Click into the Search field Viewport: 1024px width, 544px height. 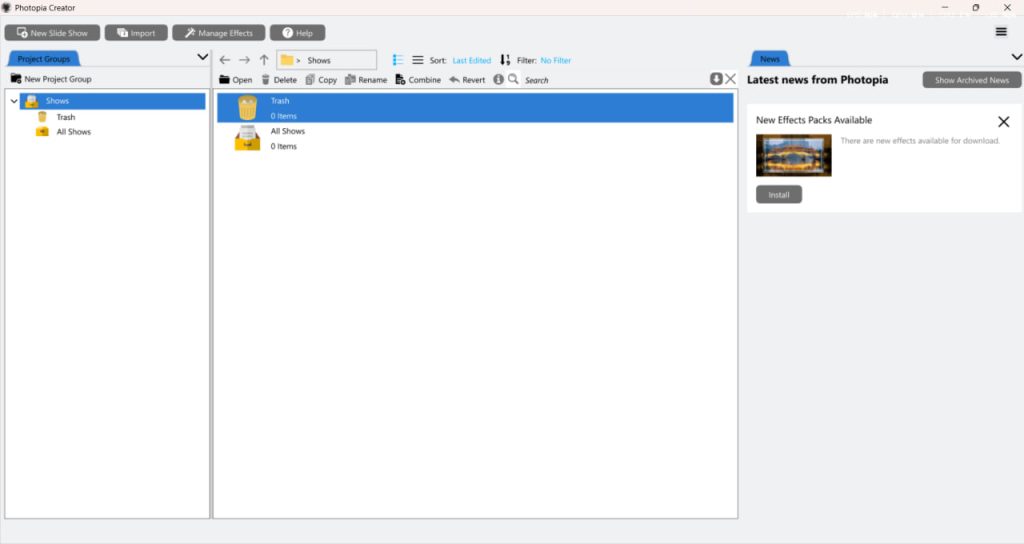point(614,80)
